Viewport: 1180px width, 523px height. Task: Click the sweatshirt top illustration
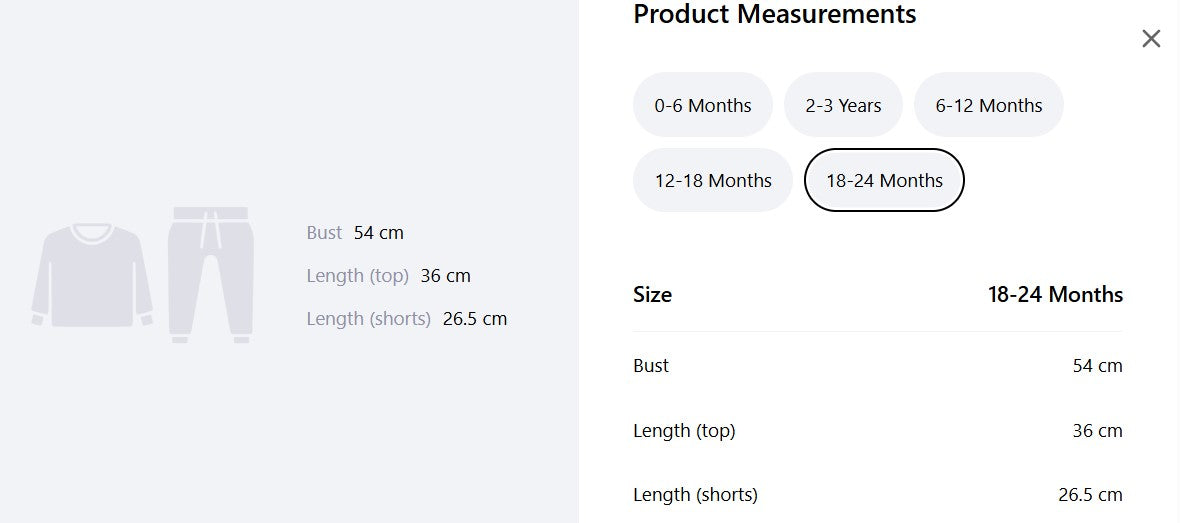click(x=92, y=275)
